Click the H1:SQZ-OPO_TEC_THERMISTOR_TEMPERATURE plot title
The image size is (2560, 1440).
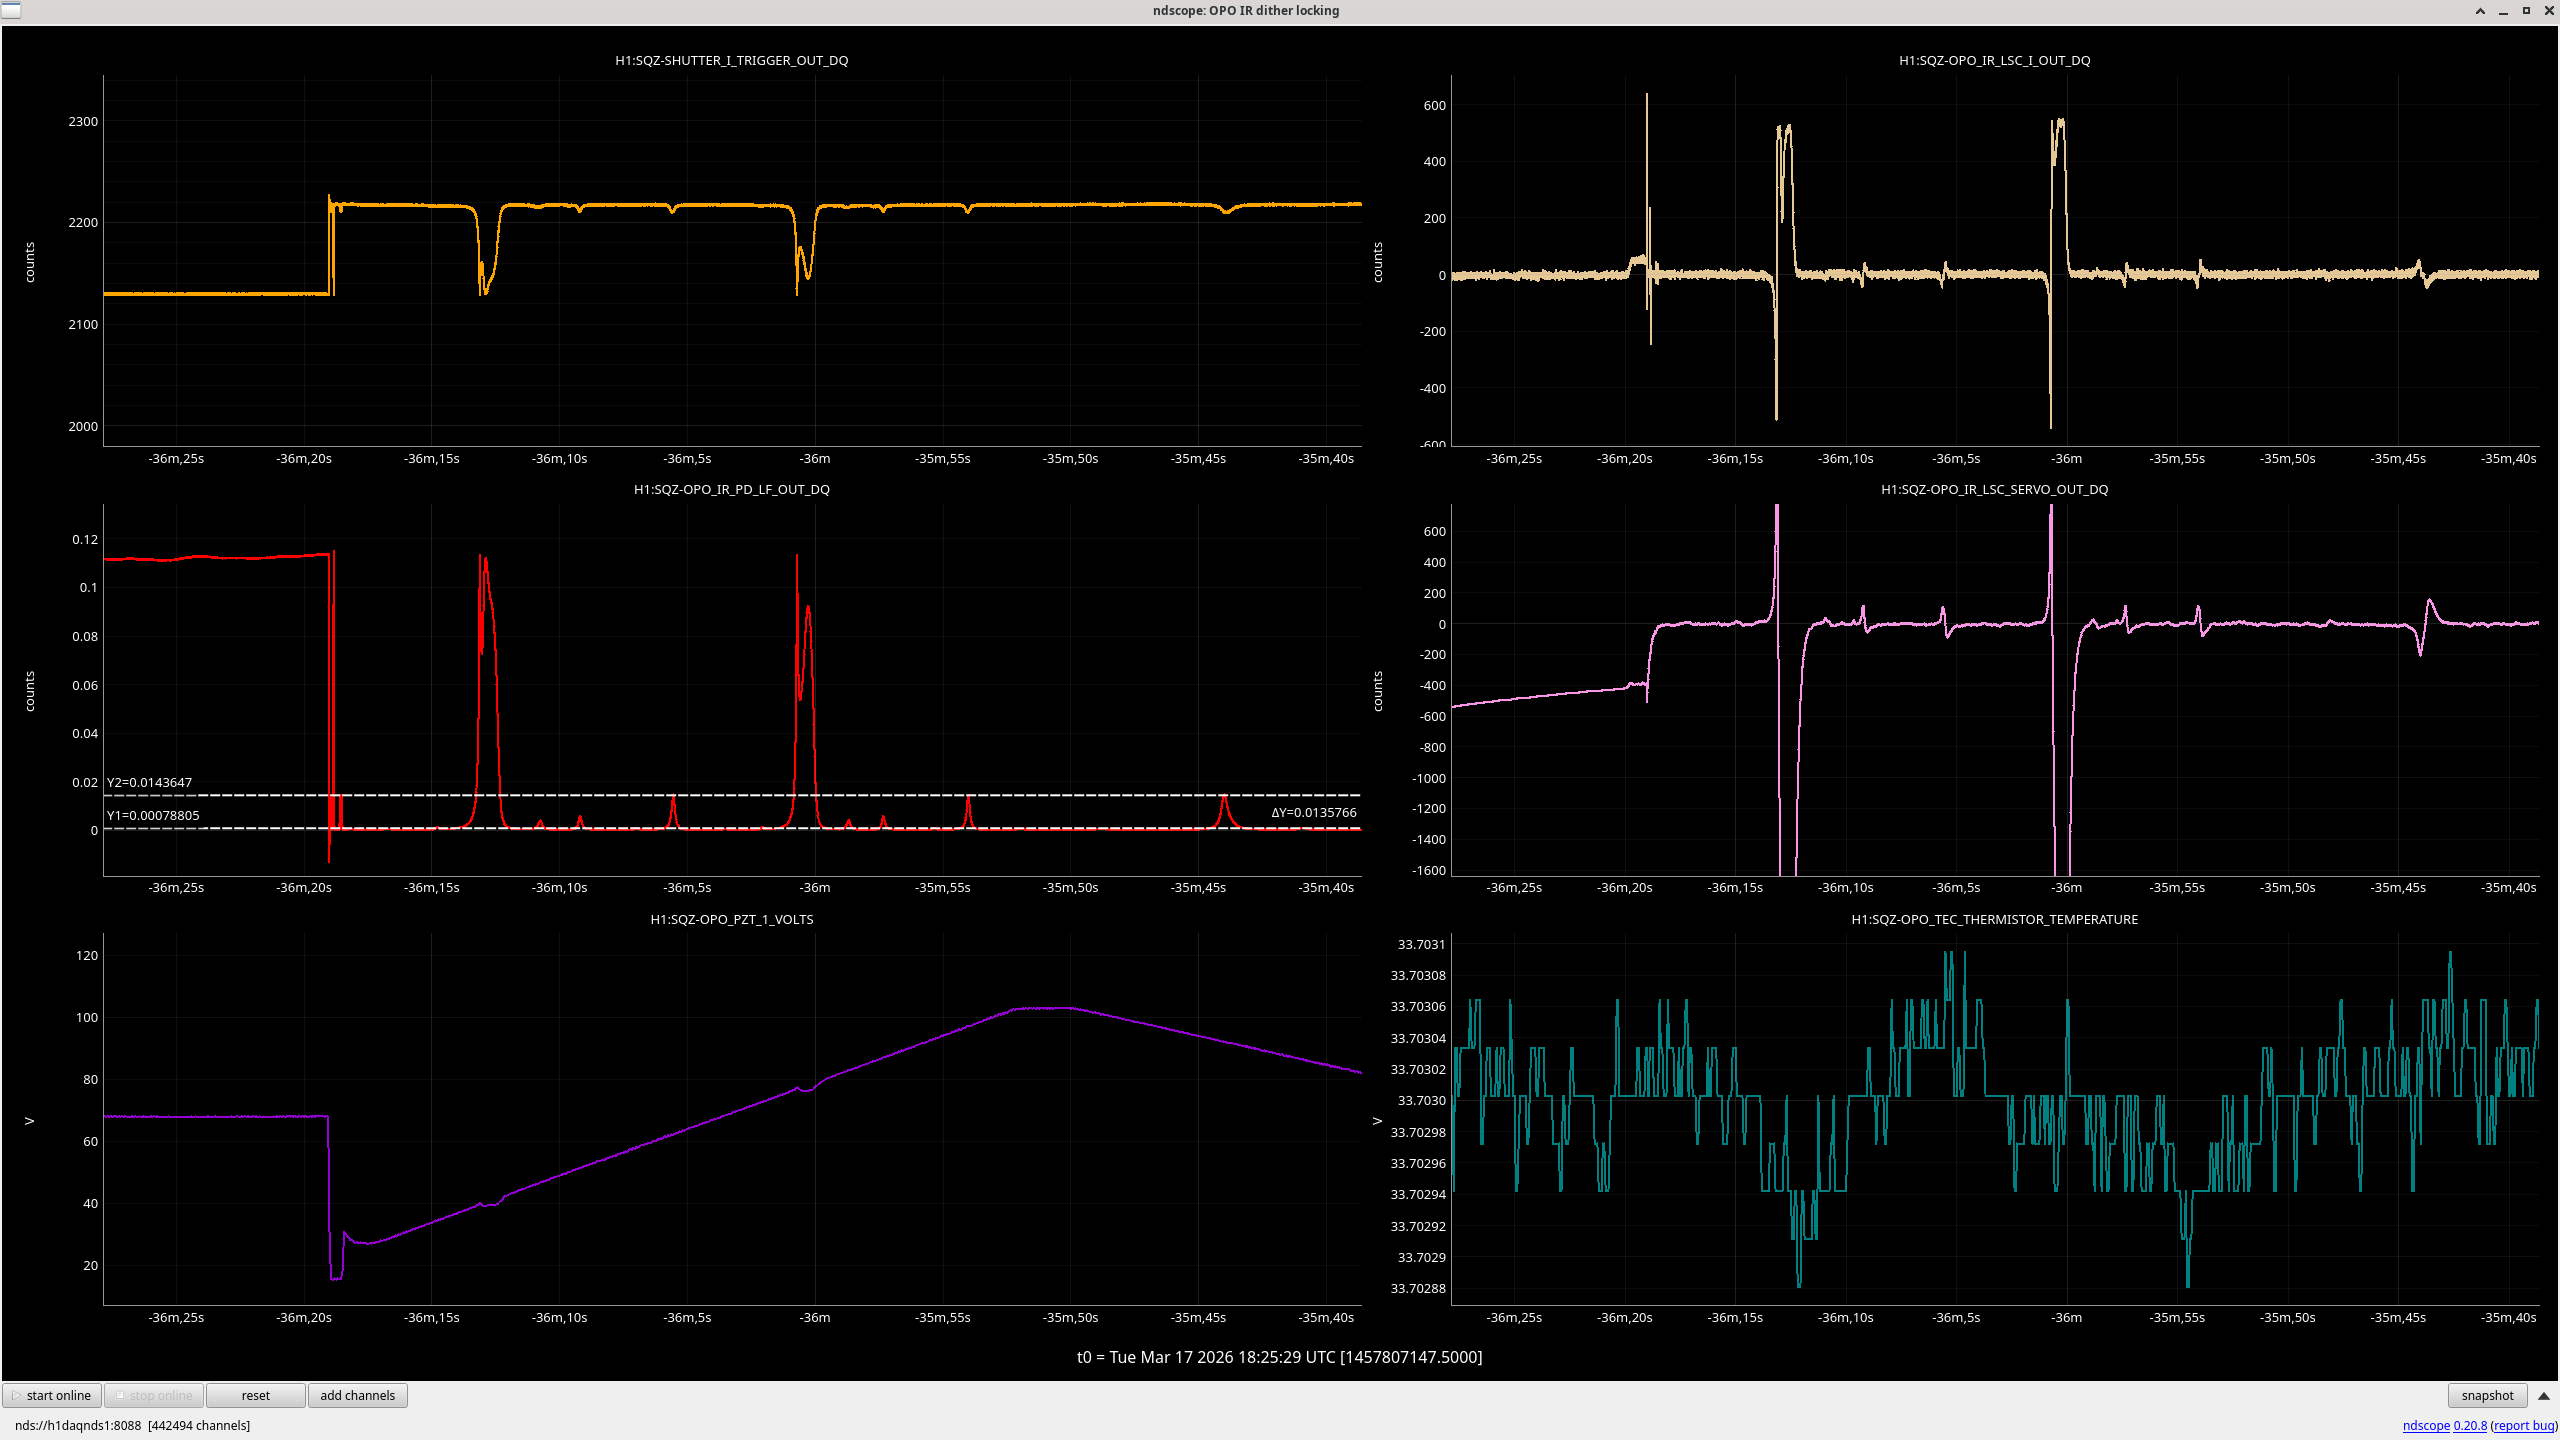coord(1994,919)
